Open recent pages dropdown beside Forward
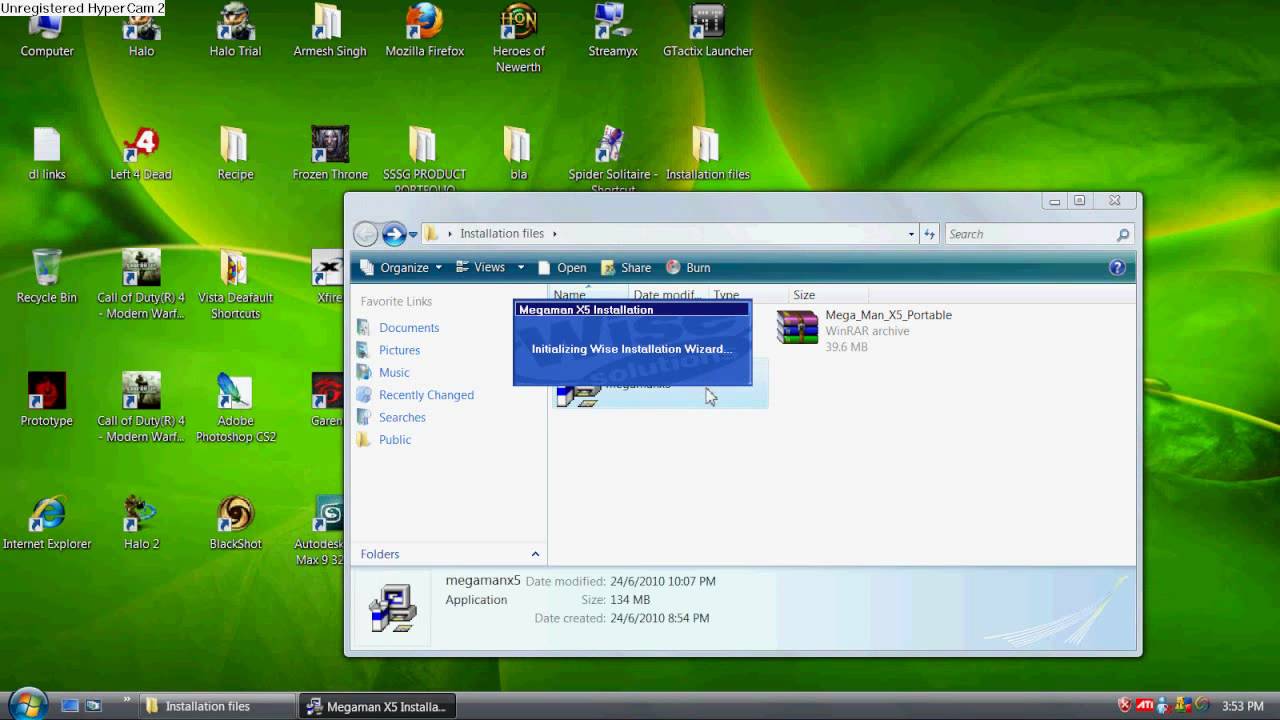Image resolution: width=1280 pixels, height=720 pixels. pyautogui.click(x=413, y=235)
